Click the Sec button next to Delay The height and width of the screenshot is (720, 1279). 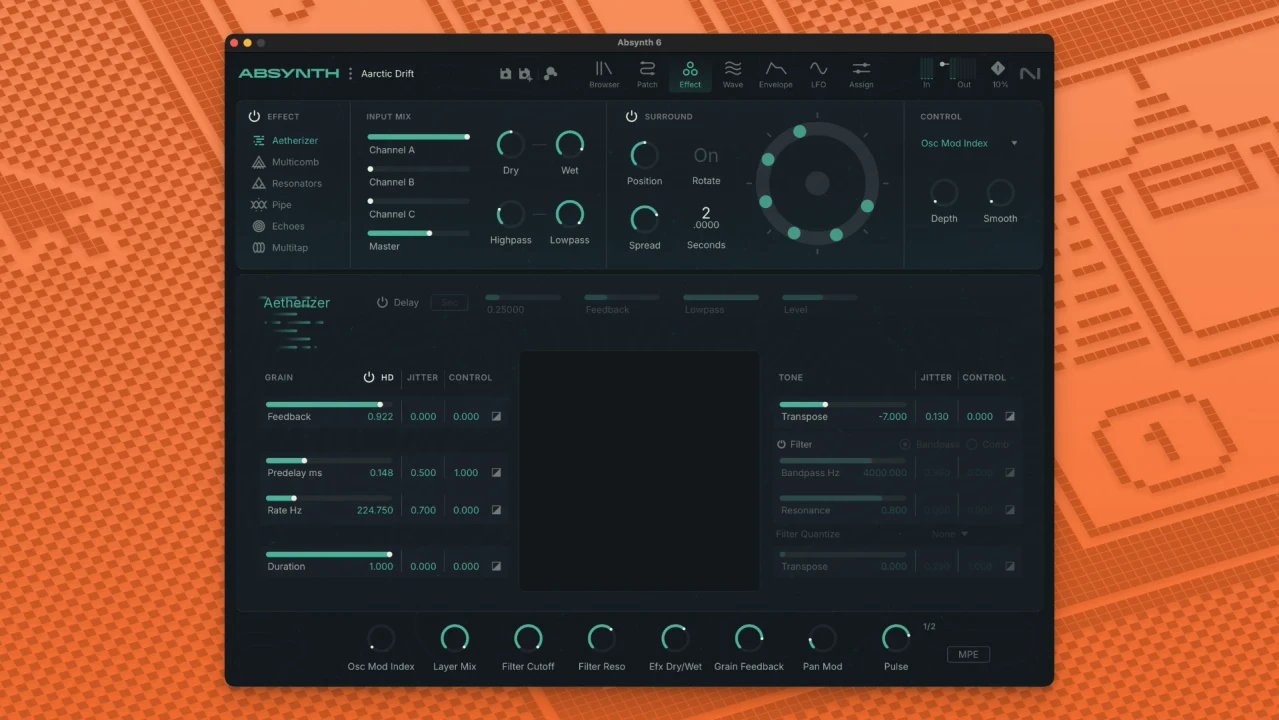tap(449, 302)
